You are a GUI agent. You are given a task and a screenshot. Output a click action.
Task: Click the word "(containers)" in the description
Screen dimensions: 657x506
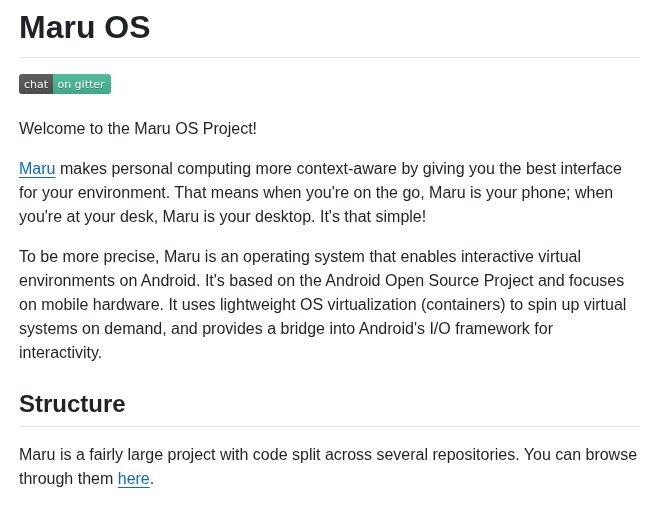tap(464, 304)
